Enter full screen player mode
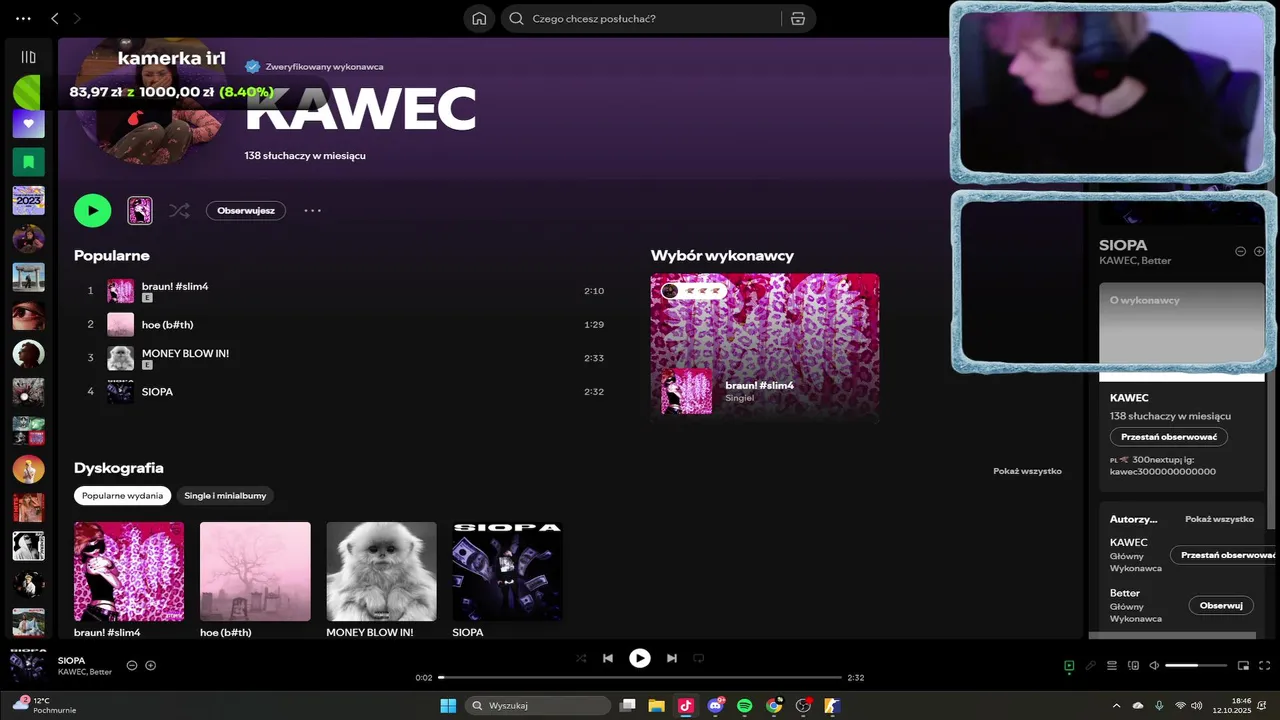The image size is (1280, 720). 1264,665
